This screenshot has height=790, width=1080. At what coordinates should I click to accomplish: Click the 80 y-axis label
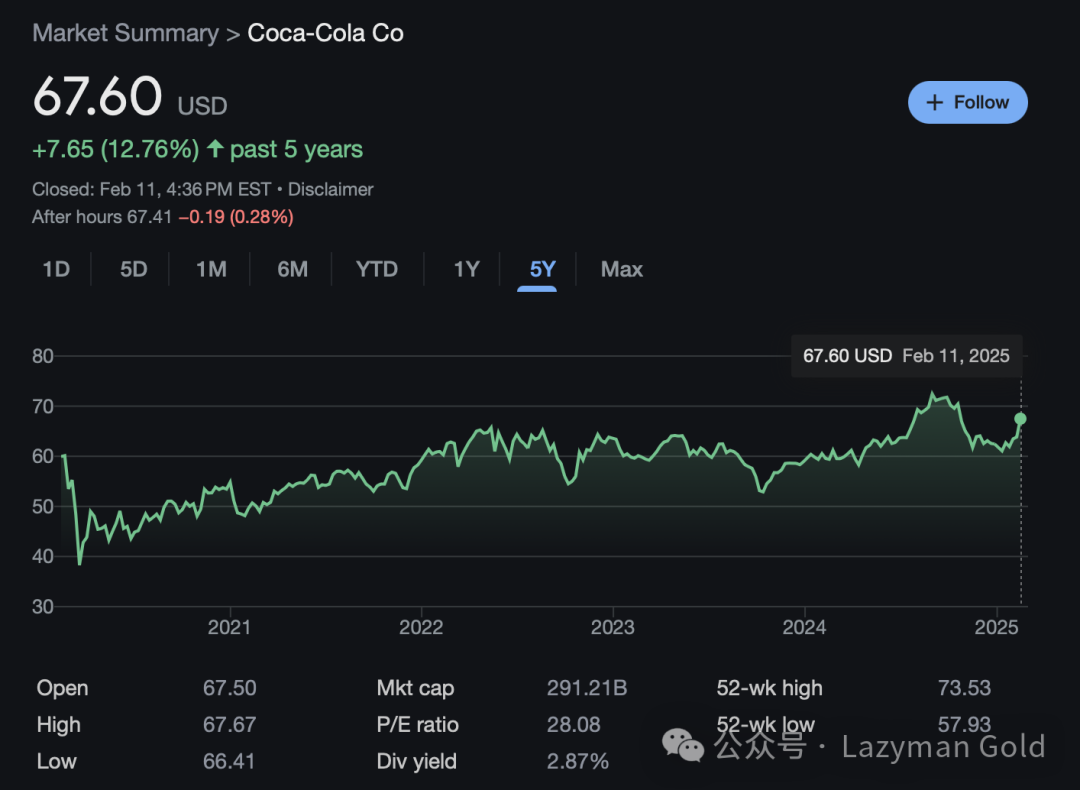click(x=43, y=356)
